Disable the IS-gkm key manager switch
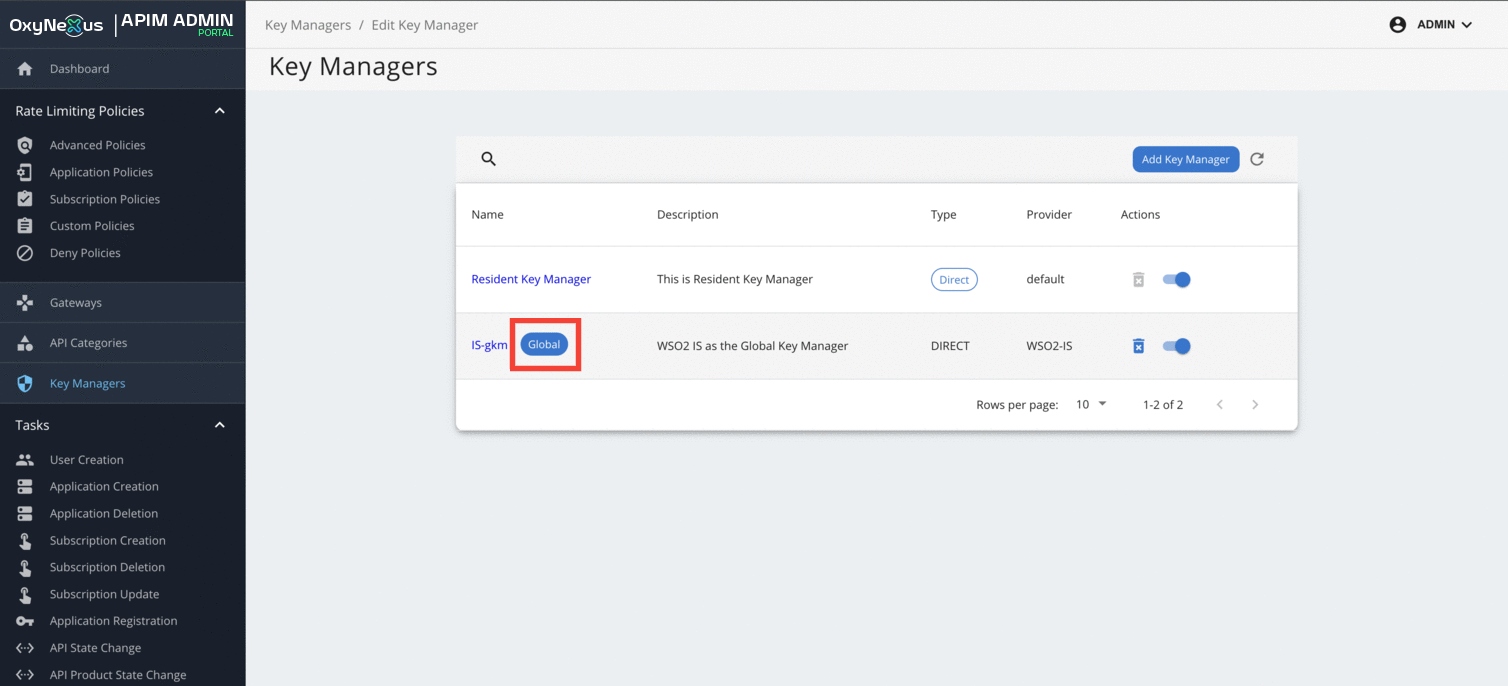This screenshot has width=1508, height=686. coord(1177,346)
